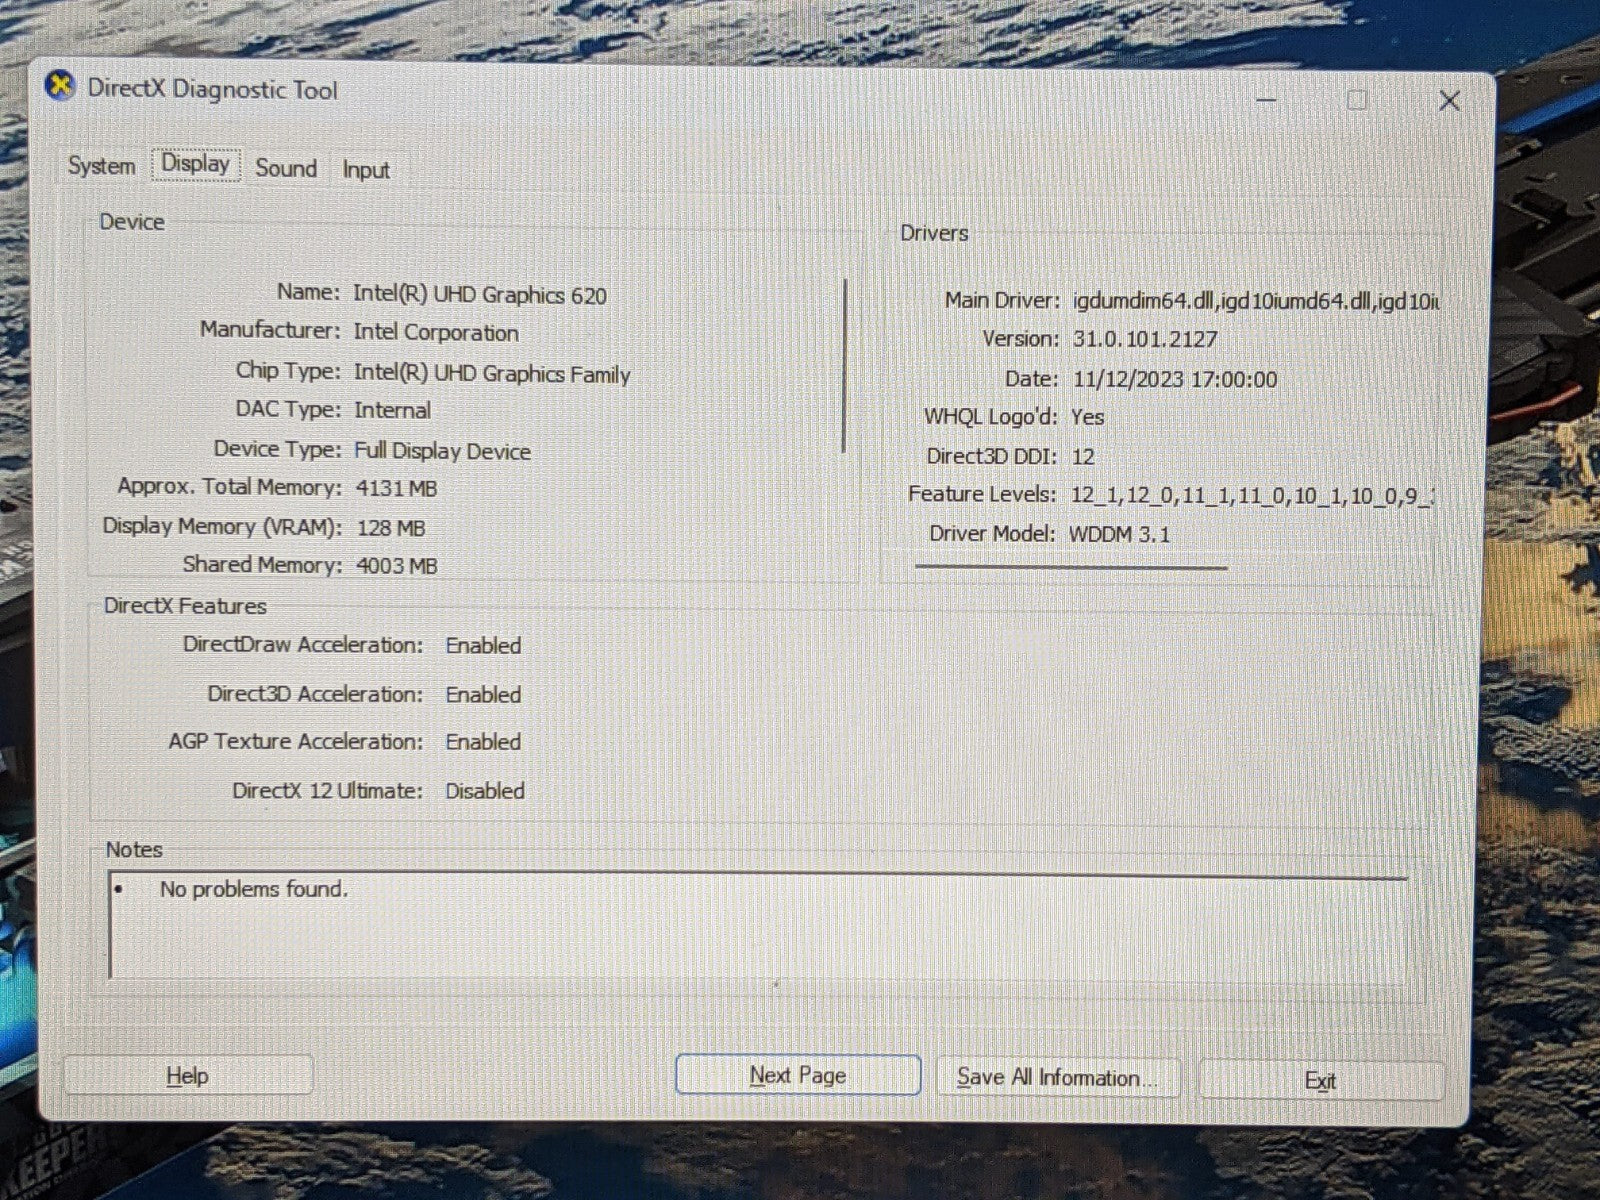1600x1200 pixels.
Task: Select the Display tab
Action: tap(196, 164)
